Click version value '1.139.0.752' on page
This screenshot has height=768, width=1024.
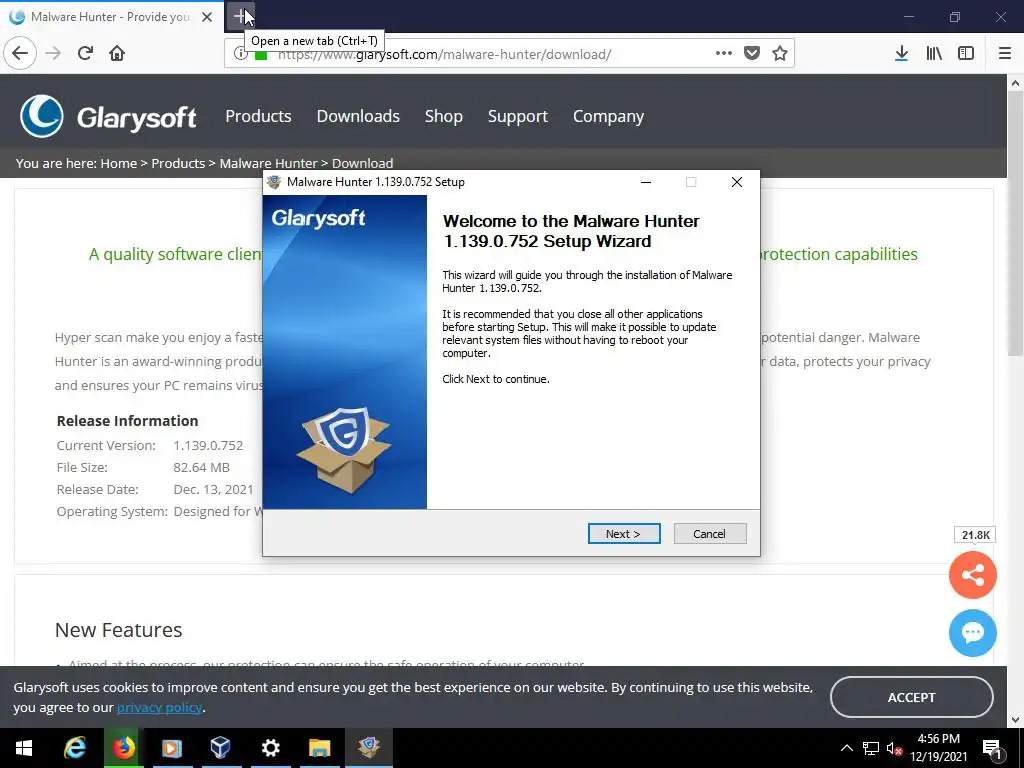coord(208,445)
